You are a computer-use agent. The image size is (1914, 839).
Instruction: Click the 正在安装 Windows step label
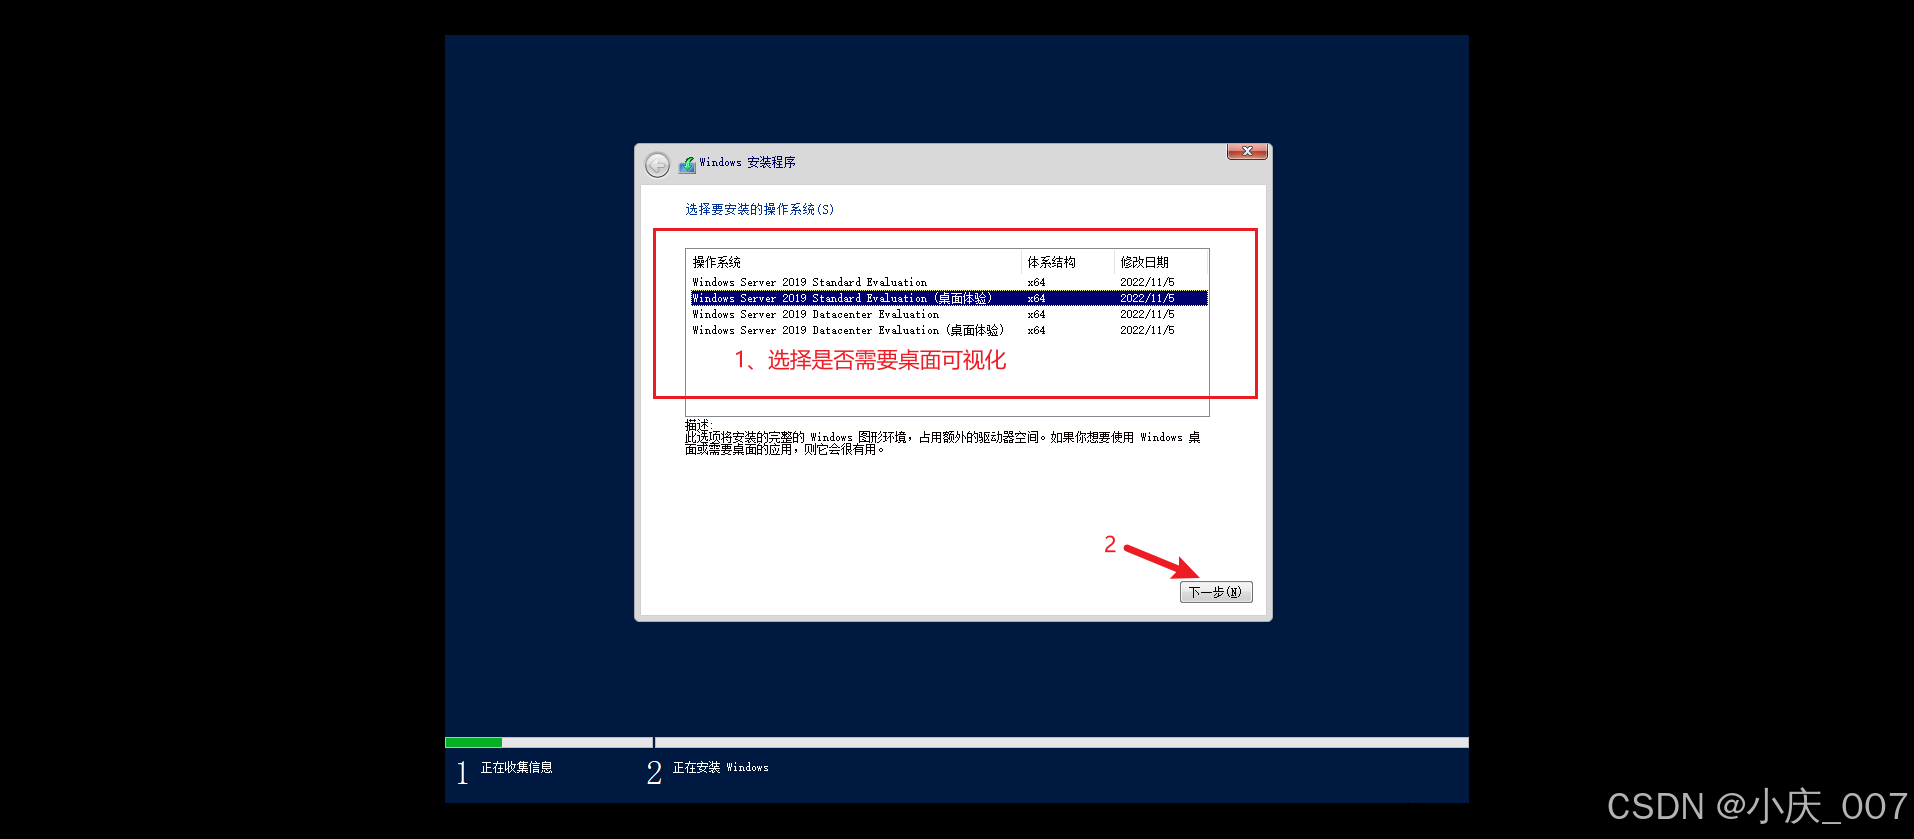[720, 768]
